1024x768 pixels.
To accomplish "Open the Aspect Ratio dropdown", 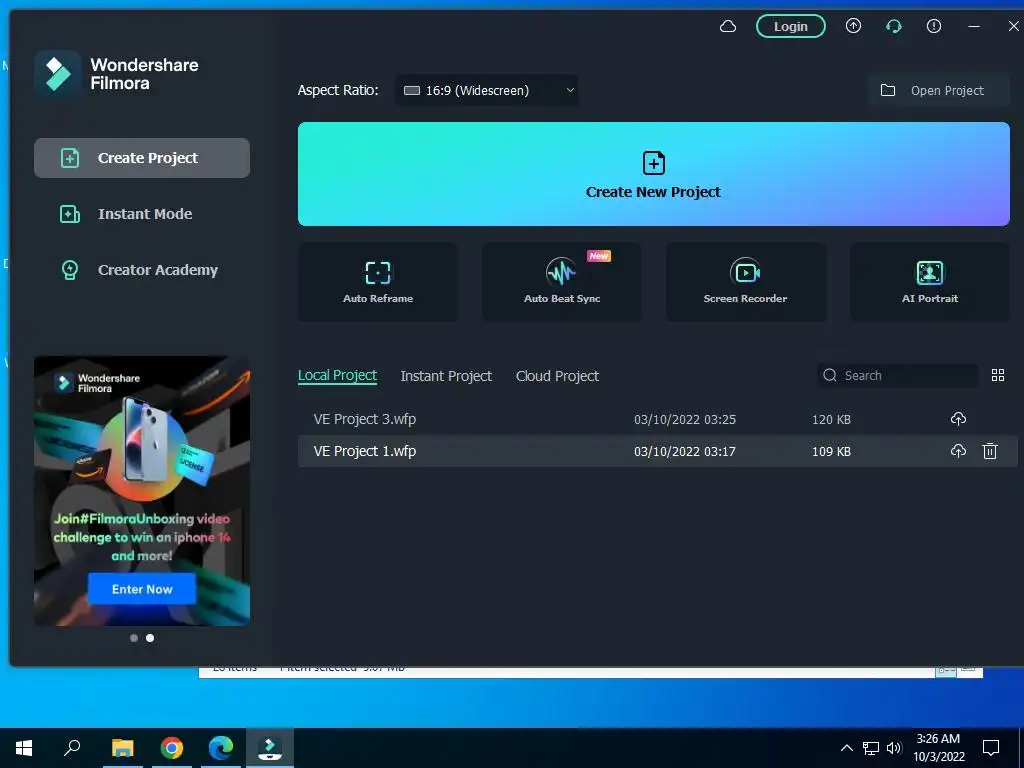I will coord(487,90).
